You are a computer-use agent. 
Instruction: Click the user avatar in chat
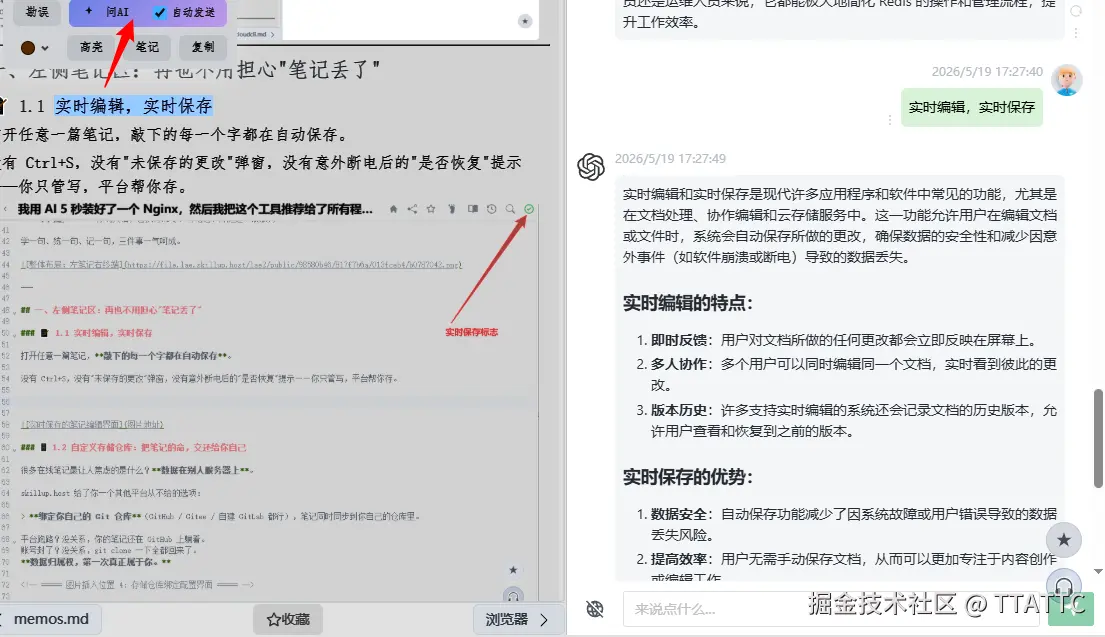(1066, 80)
